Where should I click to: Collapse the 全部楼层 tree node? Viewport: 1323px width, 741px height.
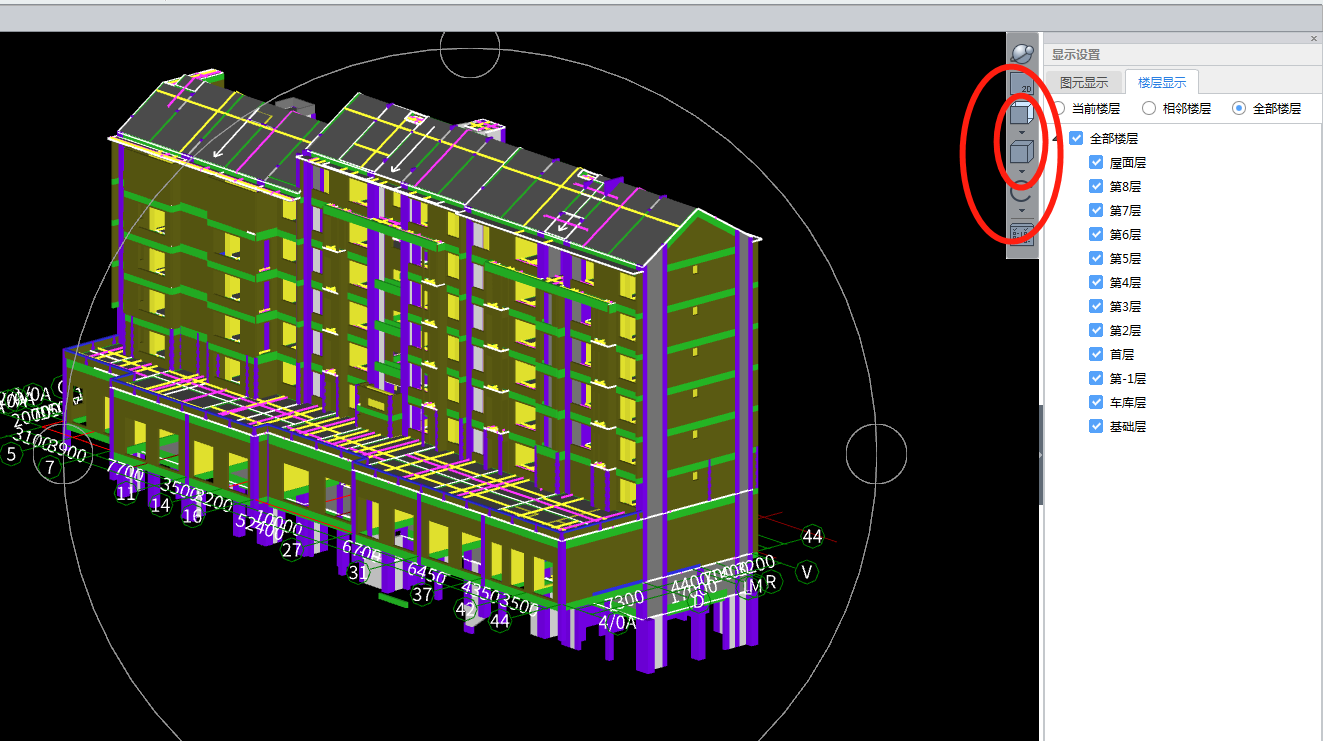tap(1056, 138)
